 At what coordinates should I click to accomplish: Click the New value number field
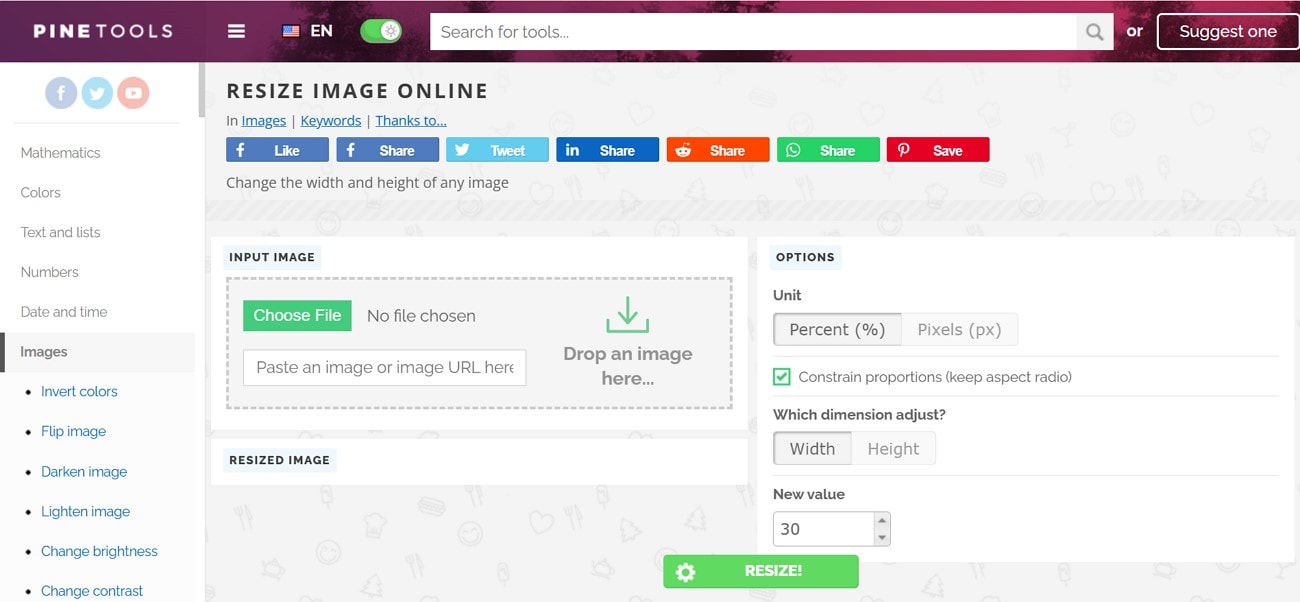(823, 529)
